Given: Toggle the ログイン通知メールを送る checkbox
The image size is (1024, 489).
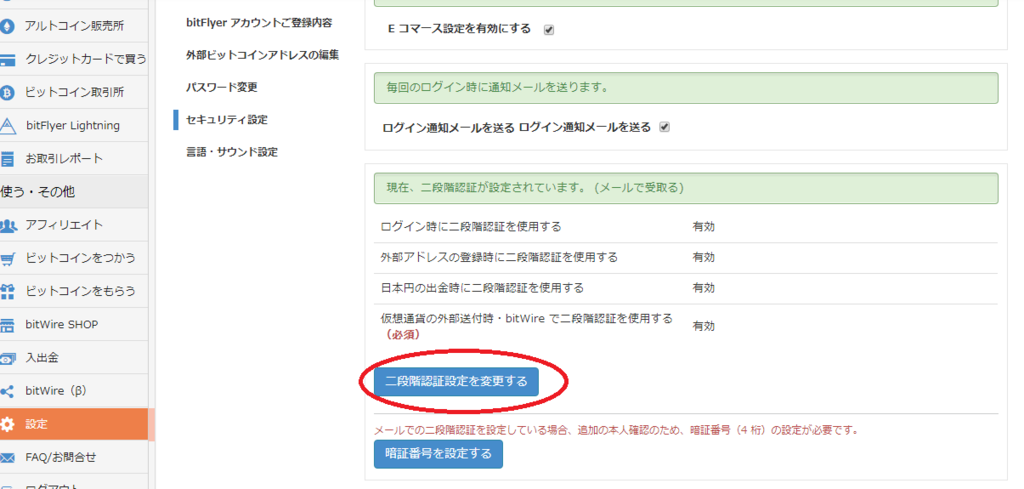Looking at the screenshot, I should pos(665,127).
